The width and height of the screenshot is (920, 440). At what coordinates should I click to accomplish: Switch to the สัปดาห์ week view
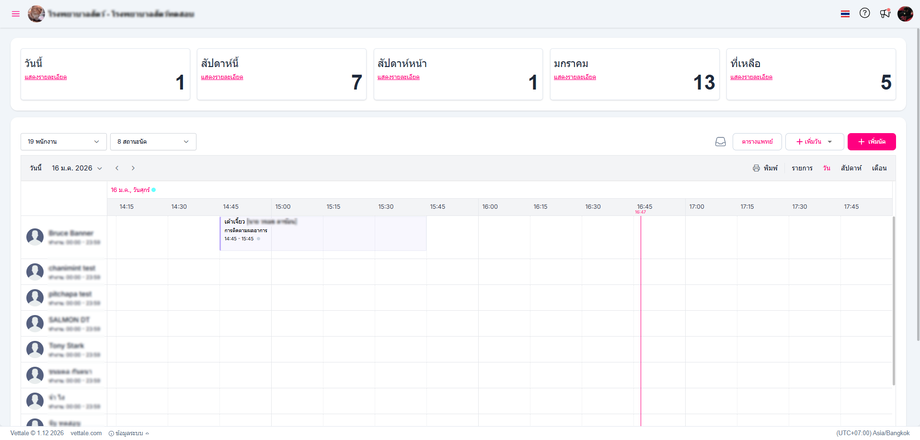coord(851,168)
